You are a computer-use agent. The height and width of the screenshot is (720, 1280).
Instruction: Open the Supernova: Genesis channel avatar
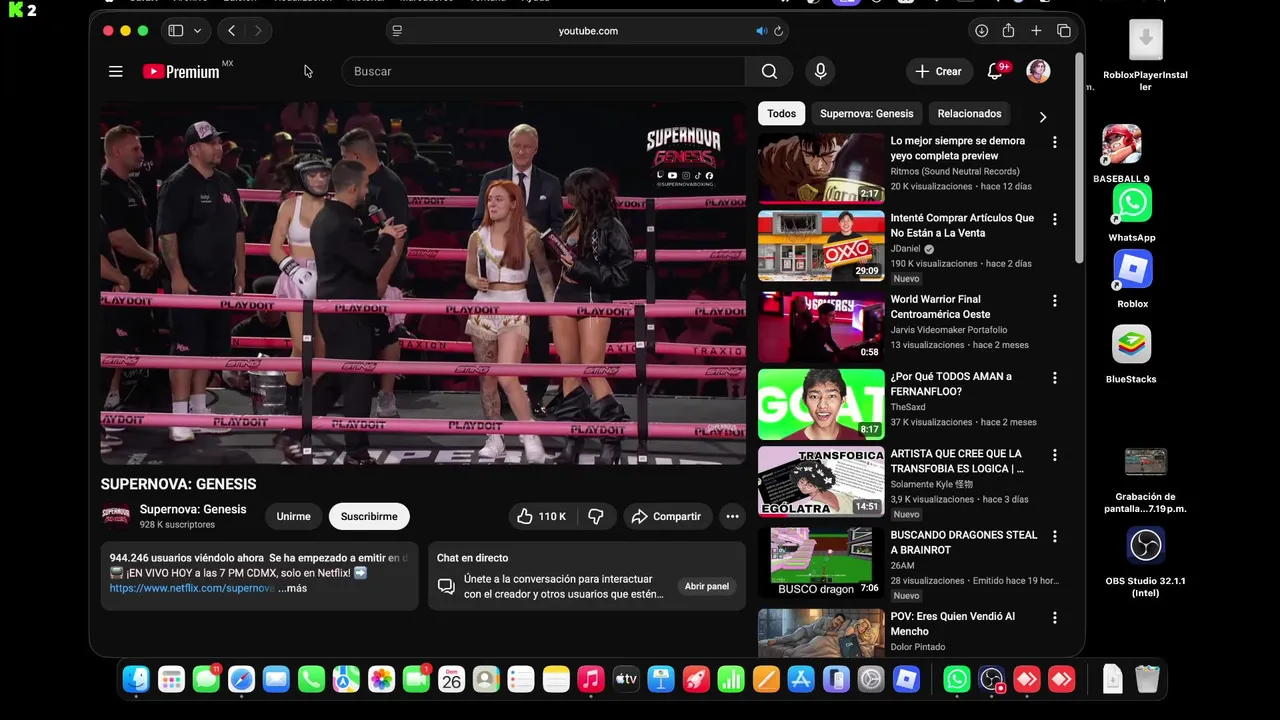click(116, 516)
